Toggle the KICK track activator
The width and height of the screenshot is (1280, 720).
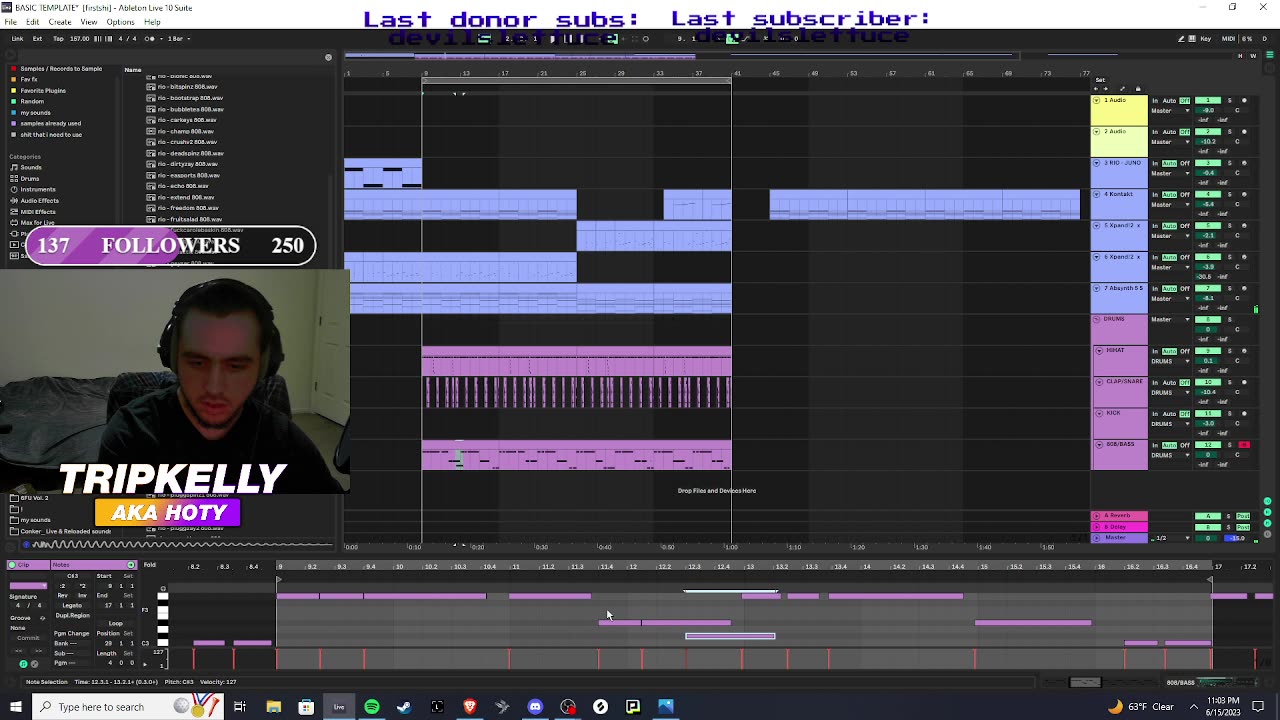click(1208, 413)
